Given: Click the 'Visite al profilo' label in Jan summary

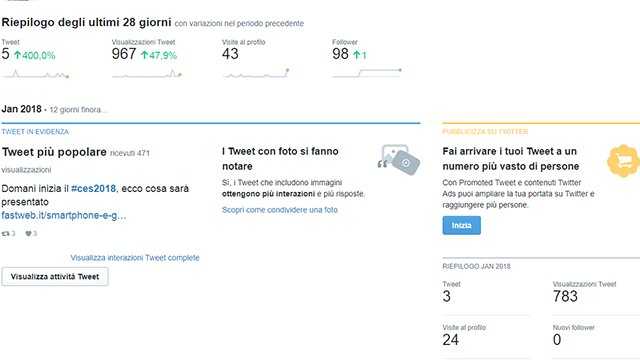Looking at the screenshot, I should coord(464,327).
